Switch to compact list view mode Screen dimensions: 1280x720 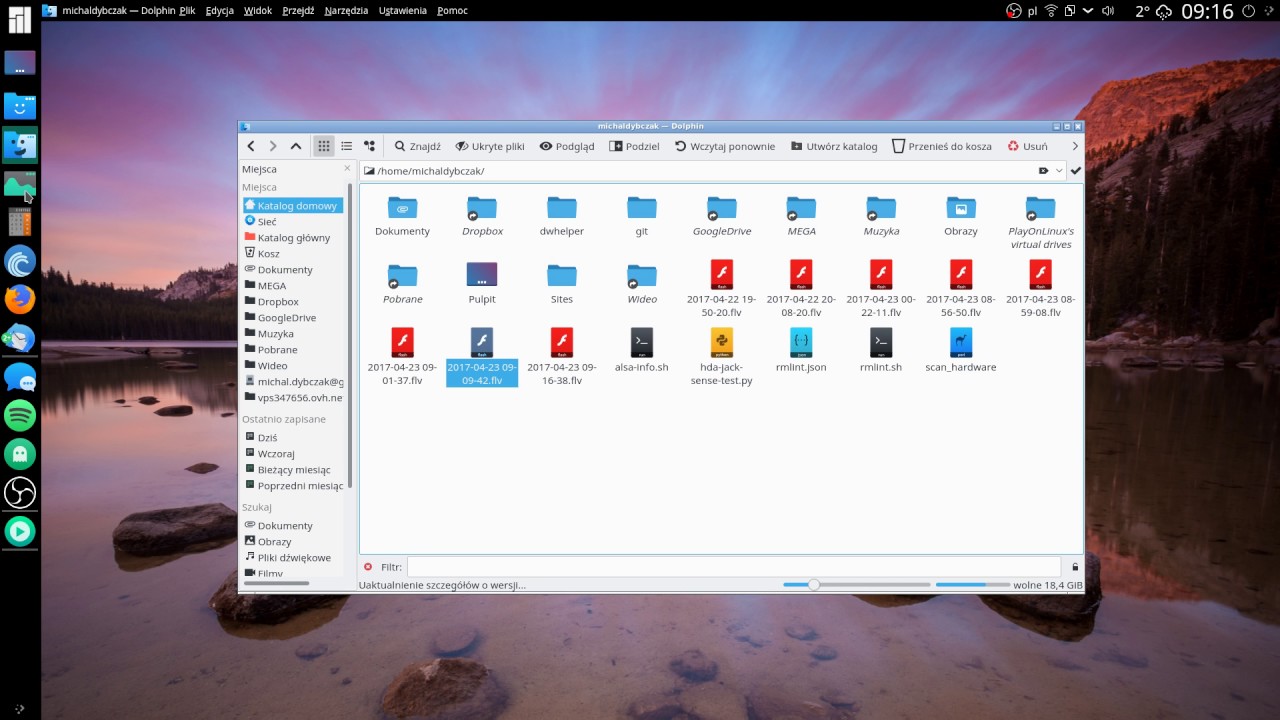(x=346, y=146)
